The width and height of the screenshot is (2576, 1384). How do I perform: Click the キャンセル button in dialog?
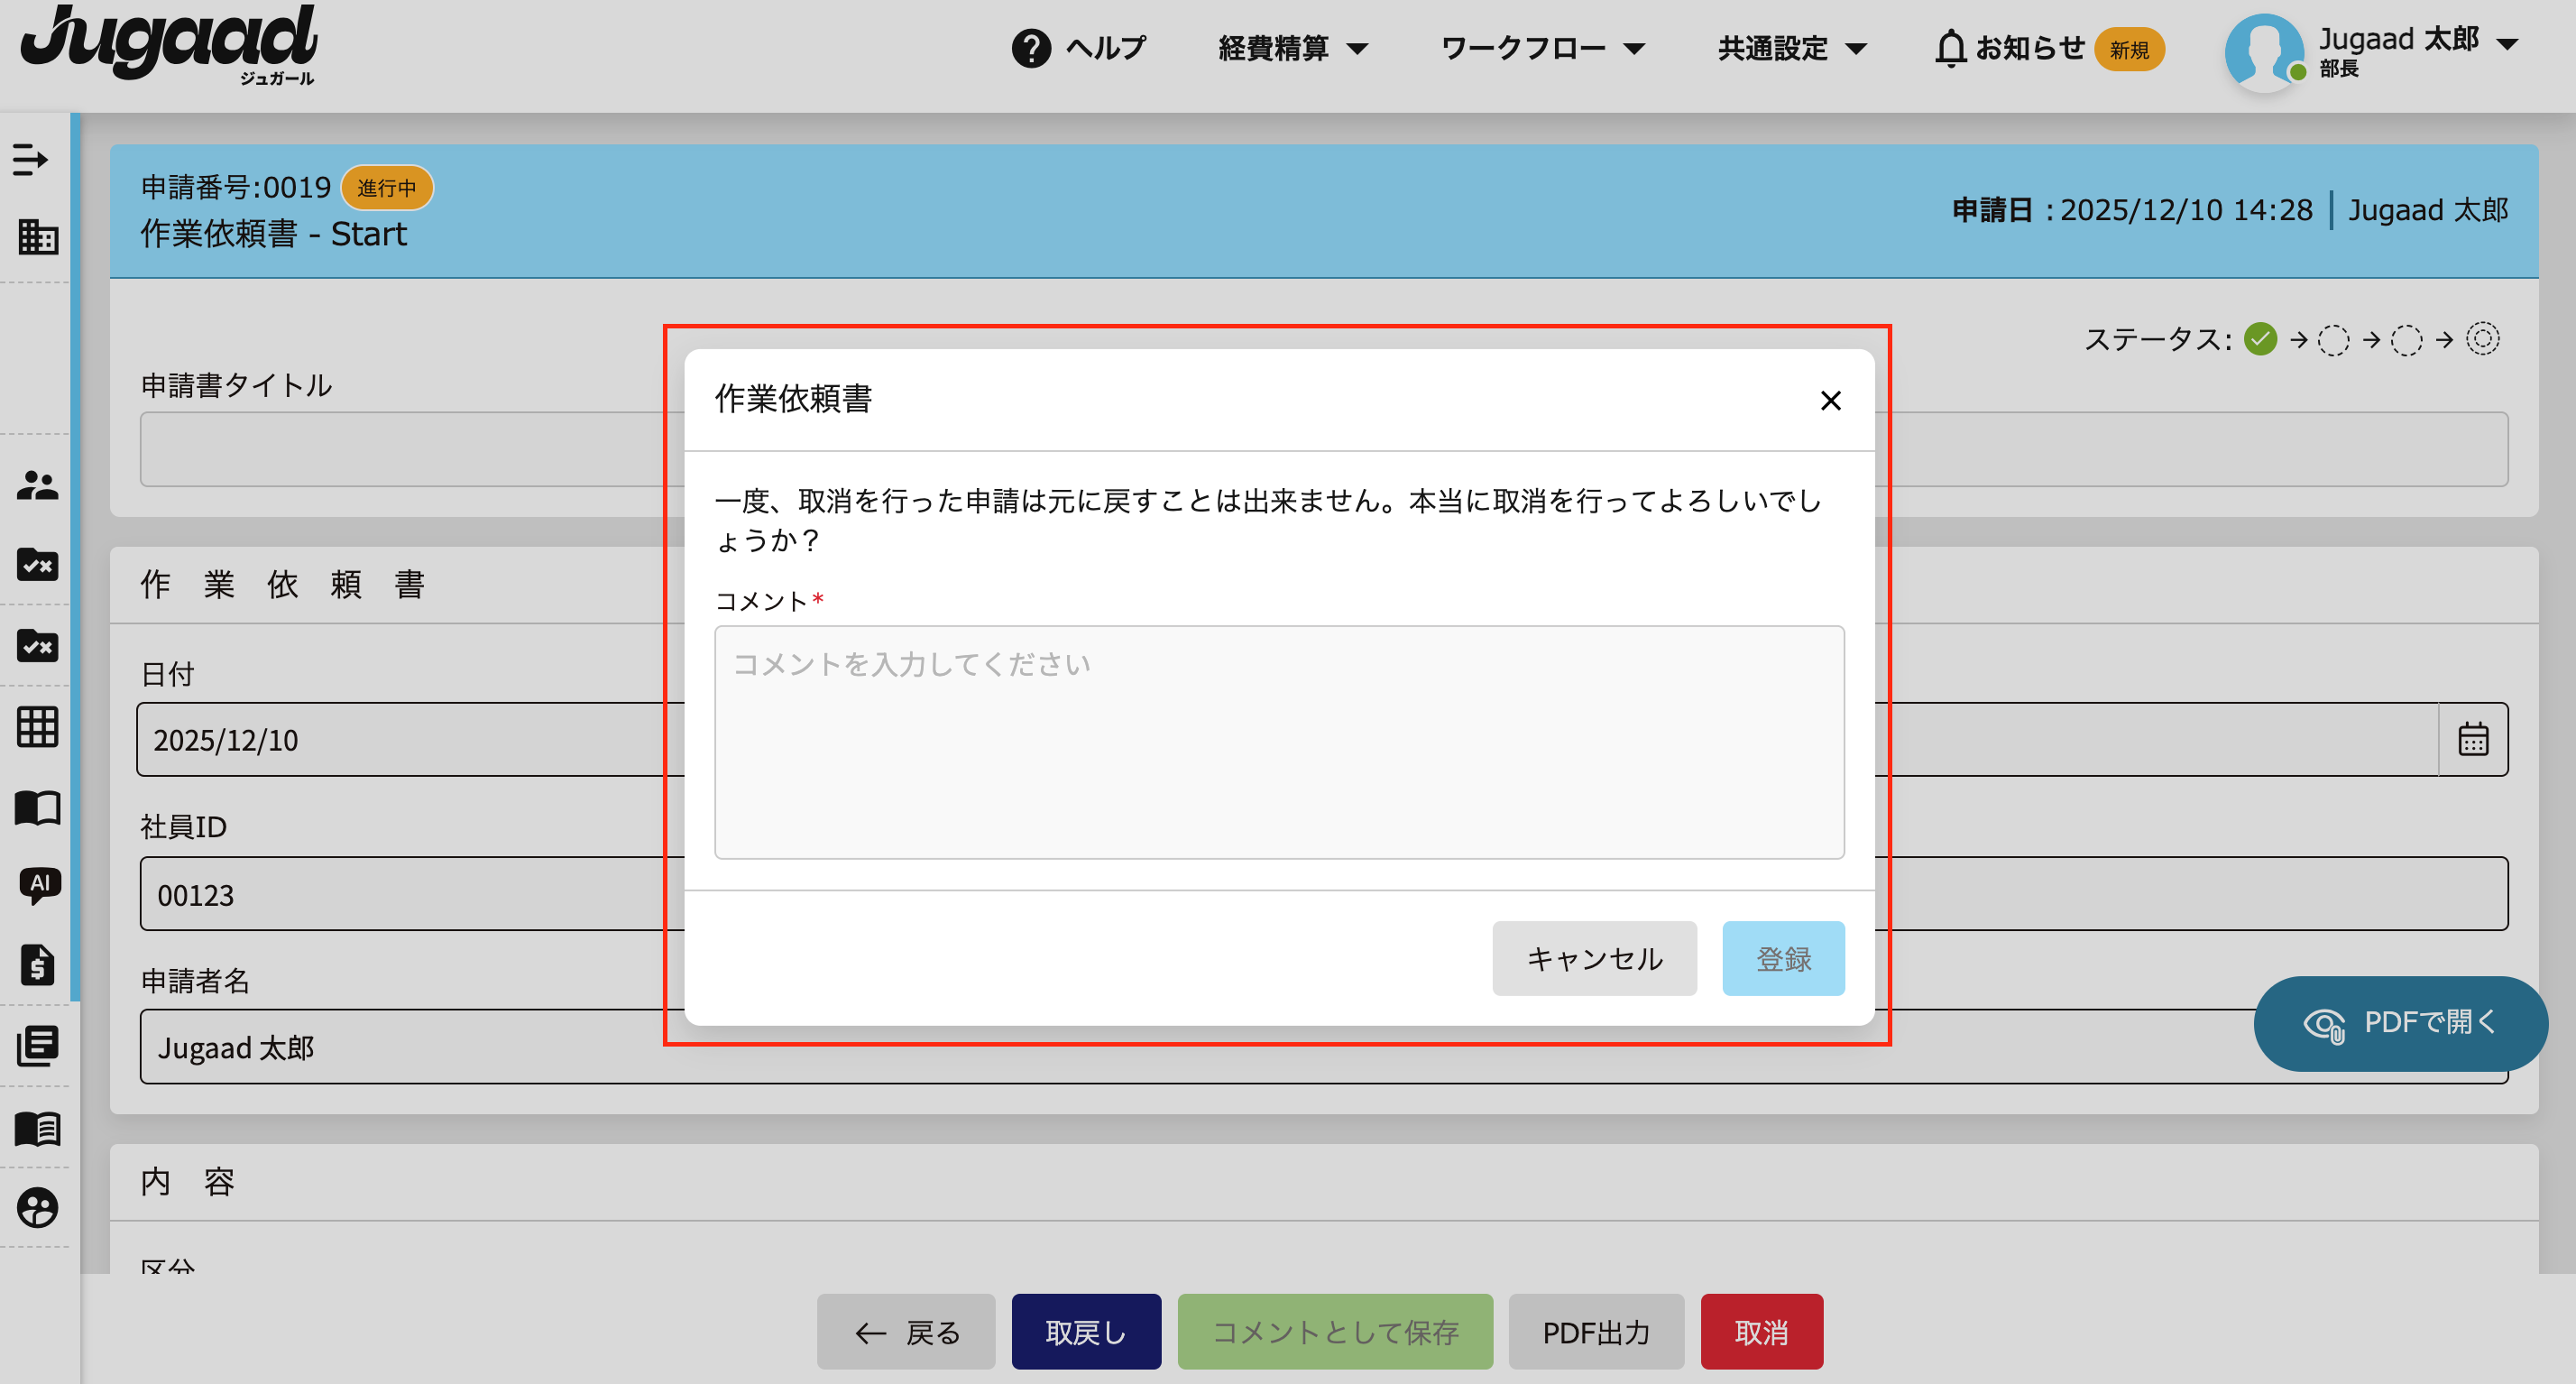1594,958
